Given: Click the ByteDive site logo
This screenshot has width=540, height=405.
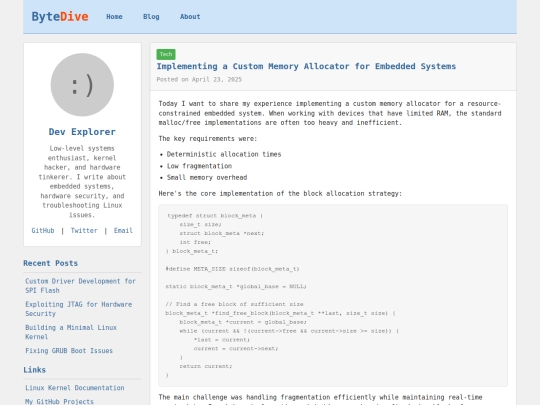Looking at the screenshot, I should click(x=60, y=17).
